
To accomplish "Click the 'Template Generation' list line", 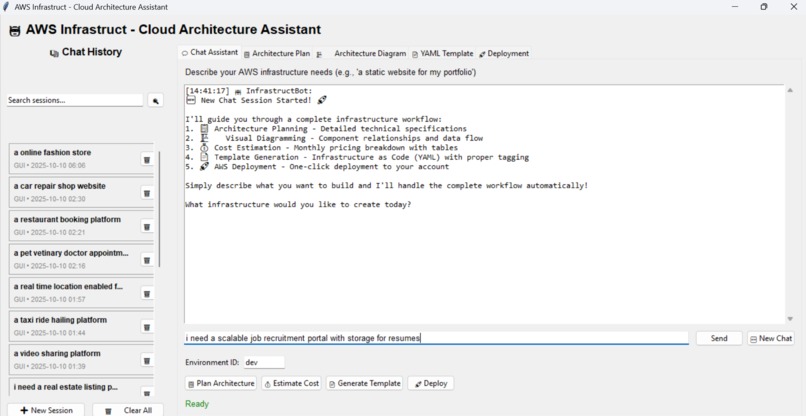I will [357, 157].
